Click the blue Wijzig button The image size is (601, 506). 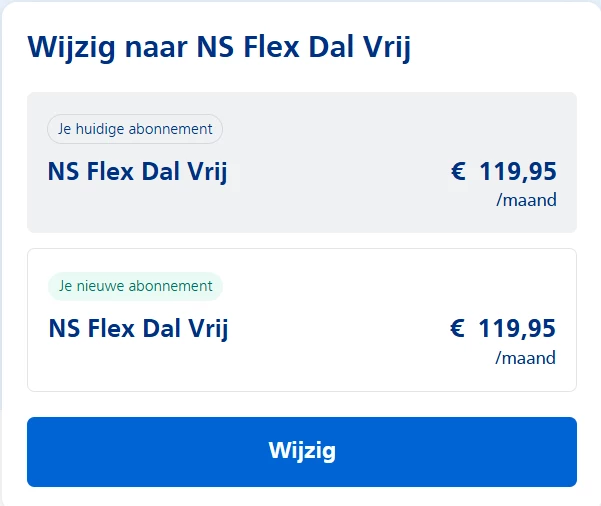coord(301,451)
